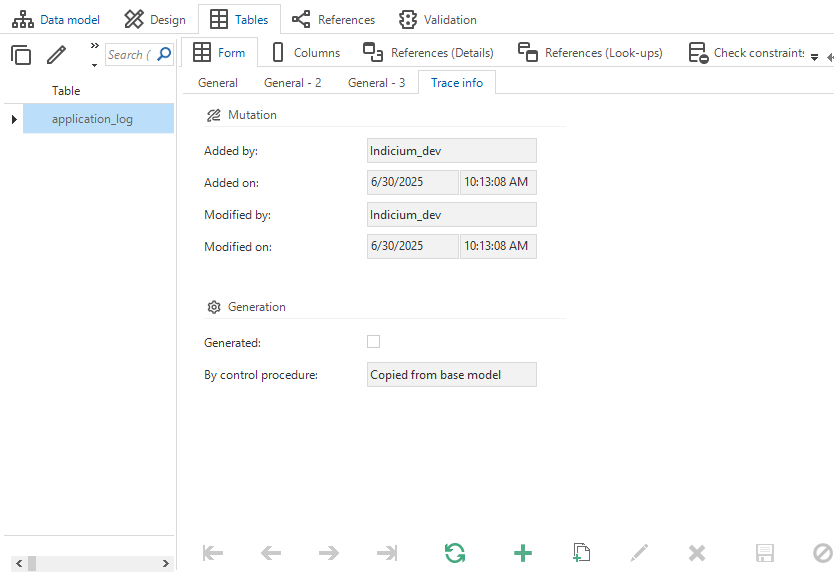Select the General - 2 sub-tab

pyautogui.click(x=293, y=83)
